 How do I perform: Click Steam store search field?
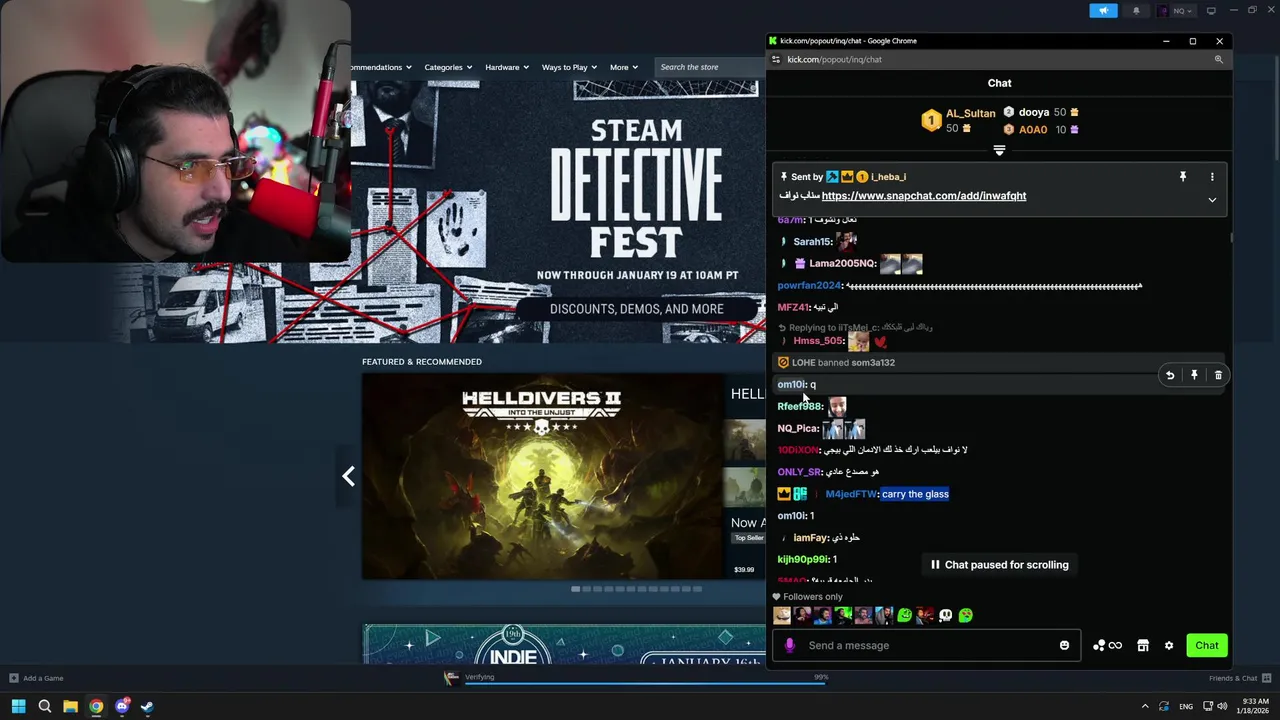pos(710,67)
